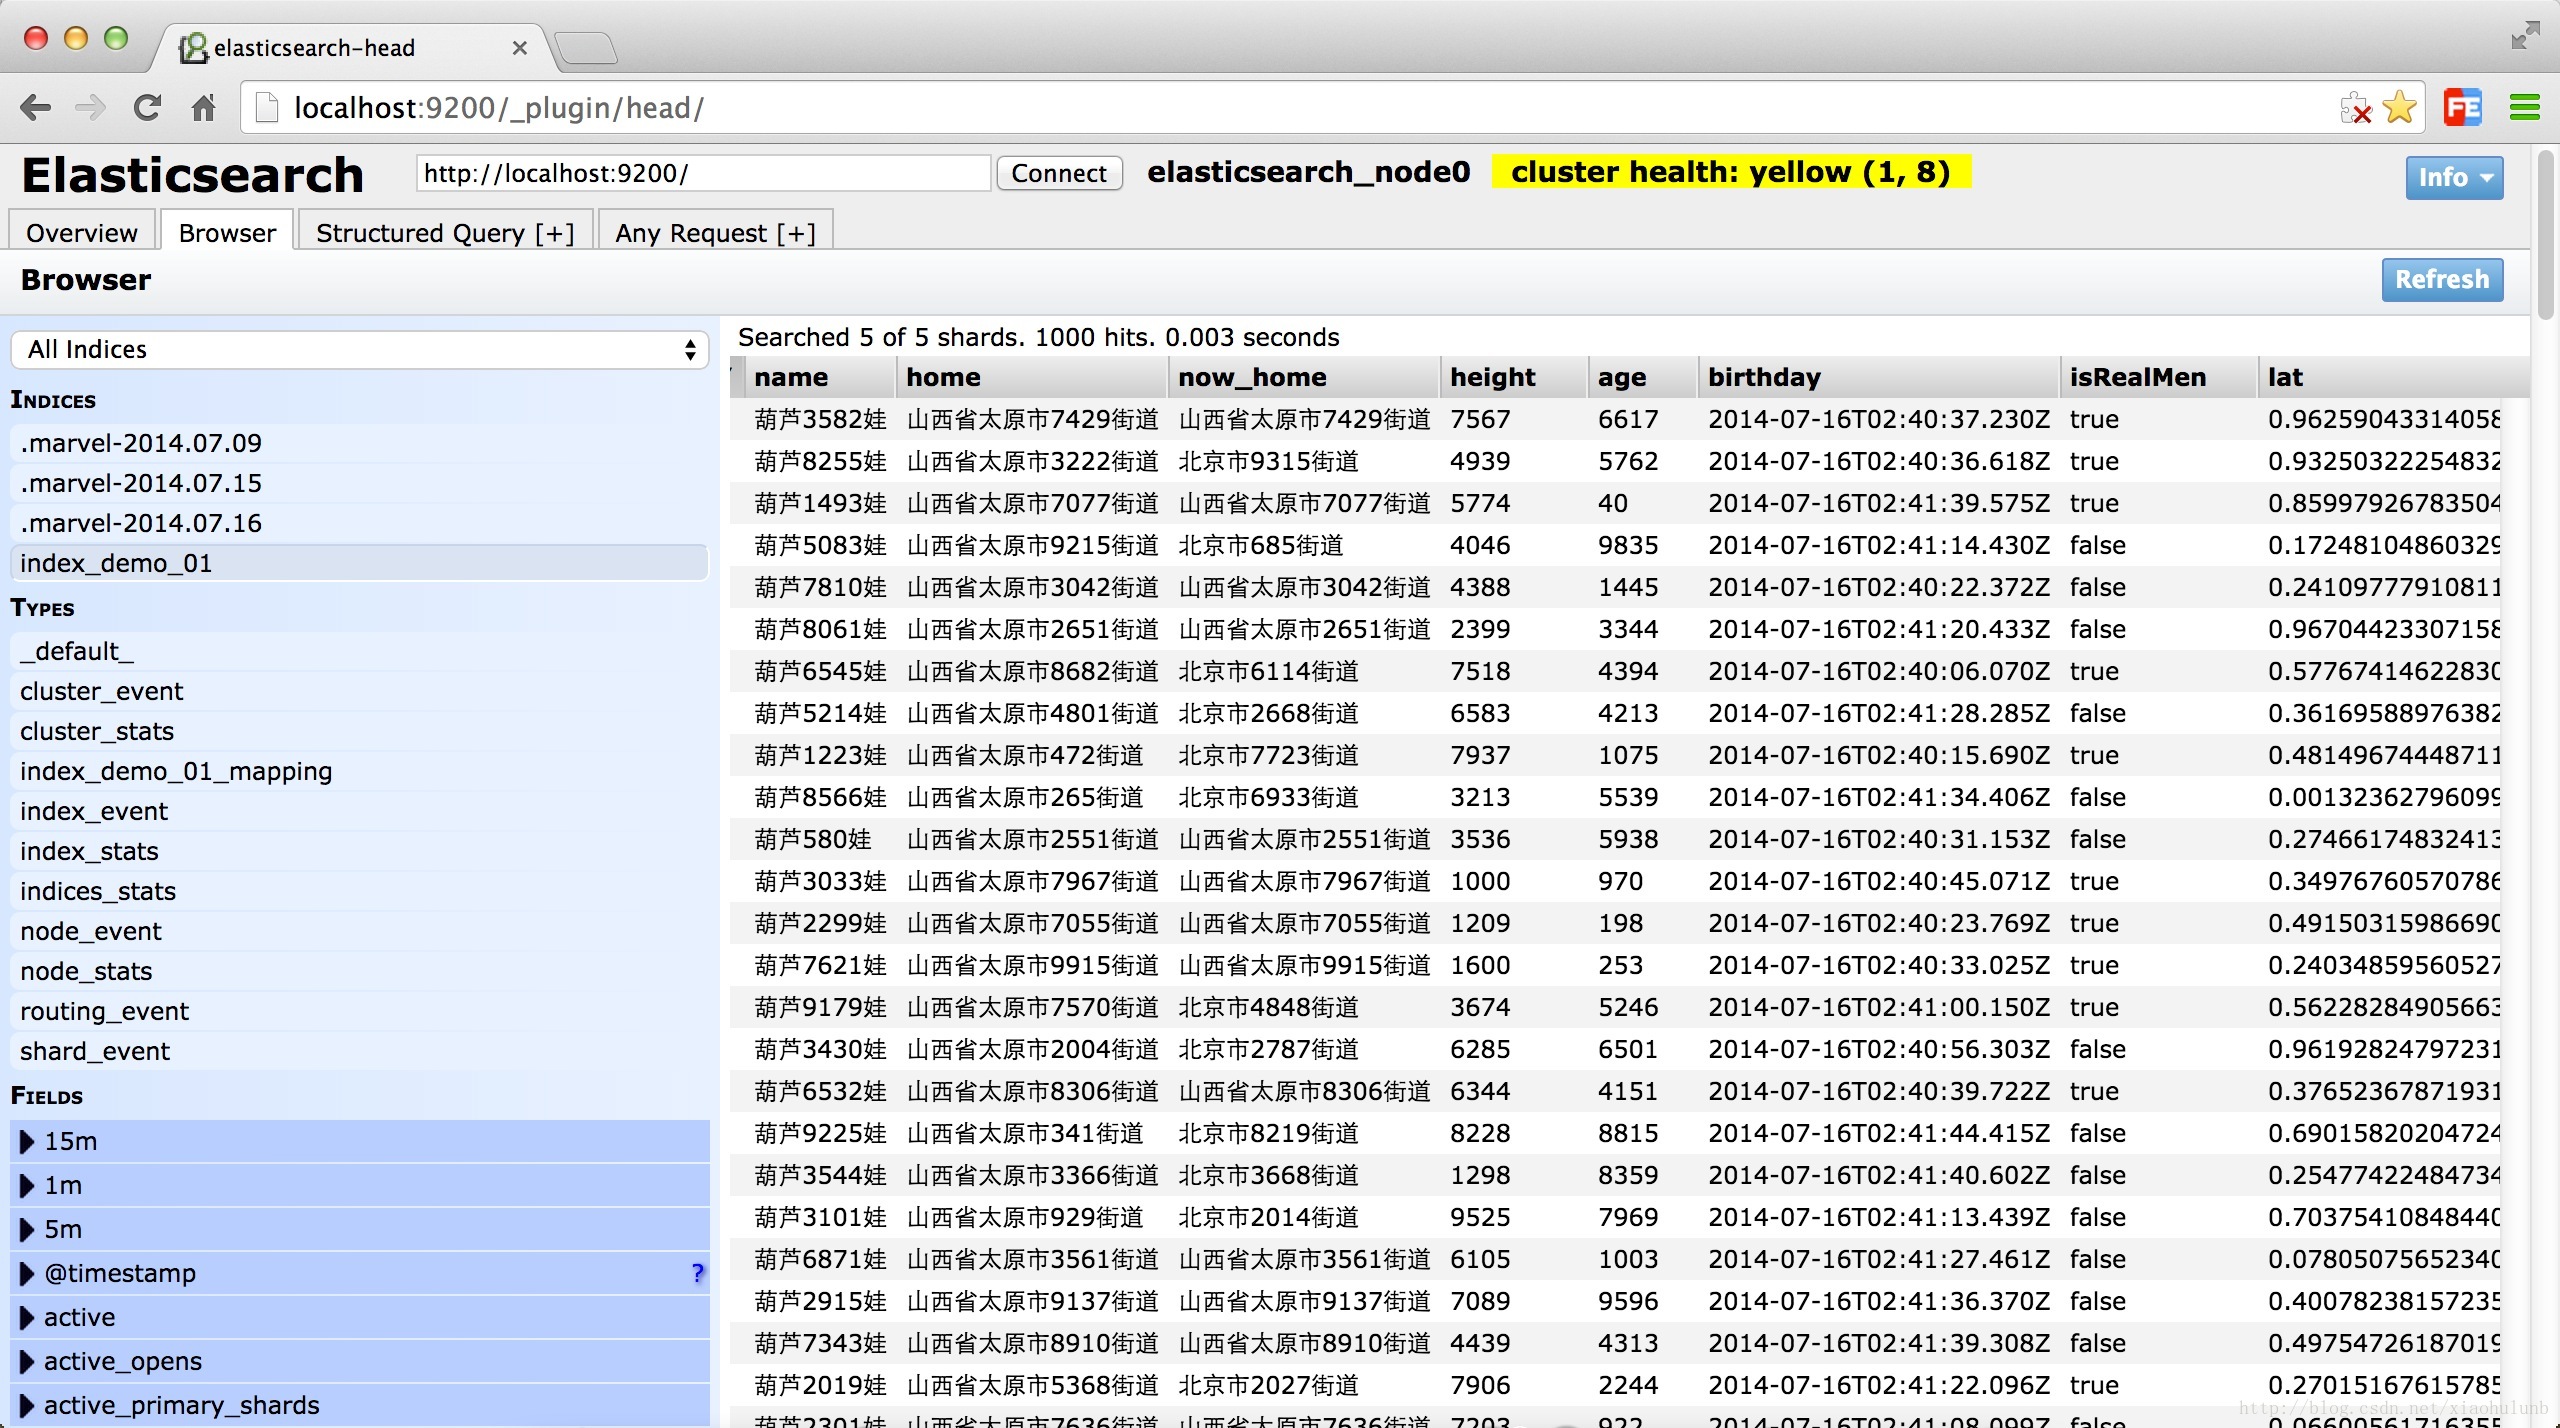Go to the browser home icon
2560x1428 pixels.
point(204,107)
